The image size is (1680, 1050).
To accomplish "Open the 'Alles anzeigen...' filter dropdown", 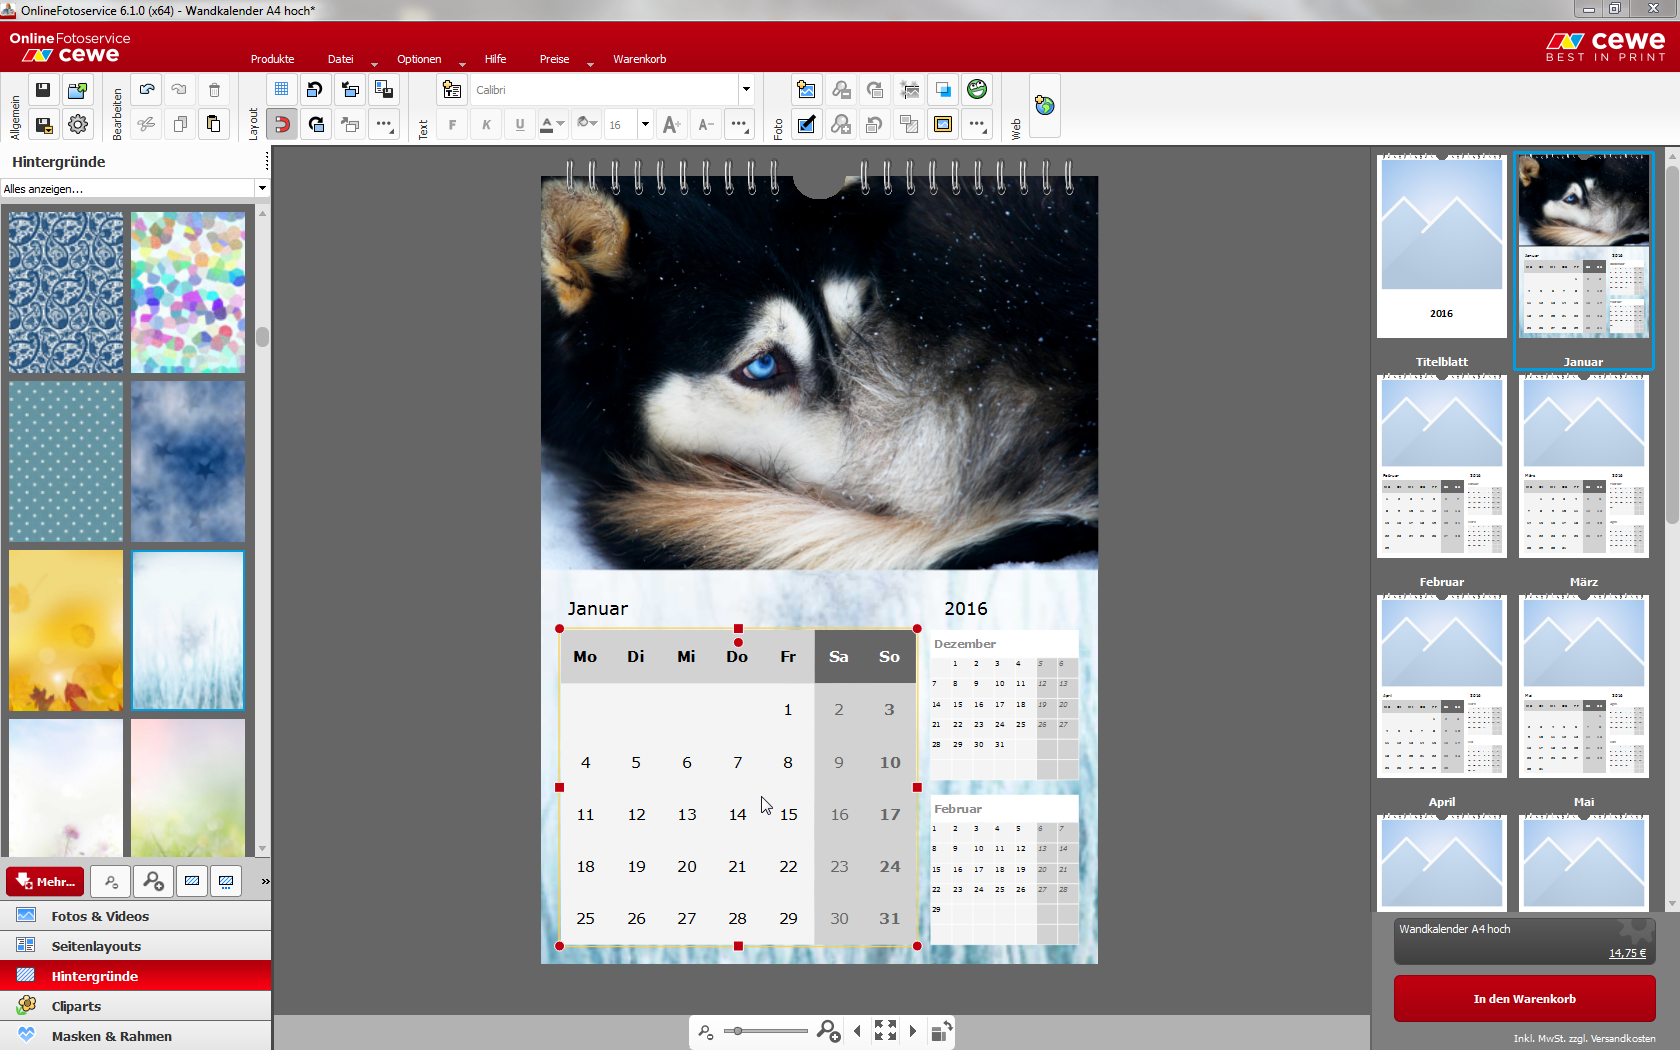I will click(262, 188).
